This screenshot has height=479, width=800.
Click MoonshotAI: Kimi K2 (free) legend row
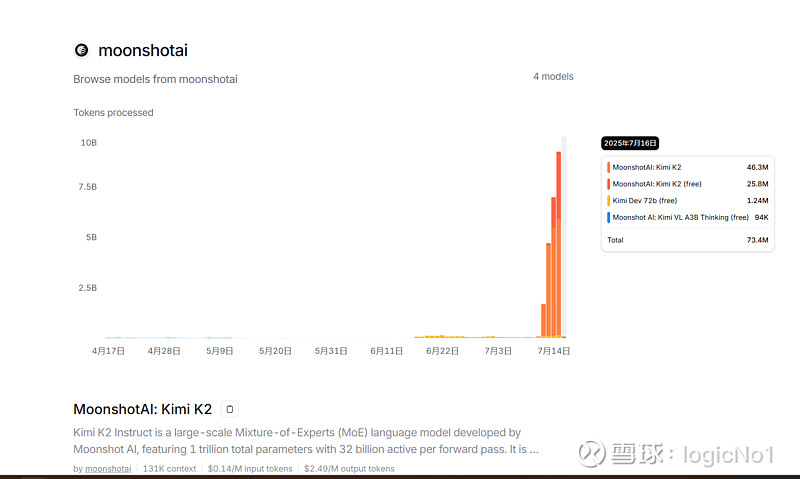click(688, 184)
